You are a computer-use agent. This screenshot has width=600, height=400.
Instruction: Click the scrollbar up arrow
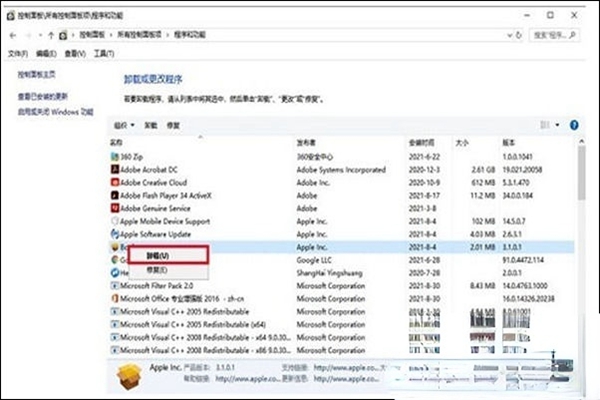(x=582, y=141)
